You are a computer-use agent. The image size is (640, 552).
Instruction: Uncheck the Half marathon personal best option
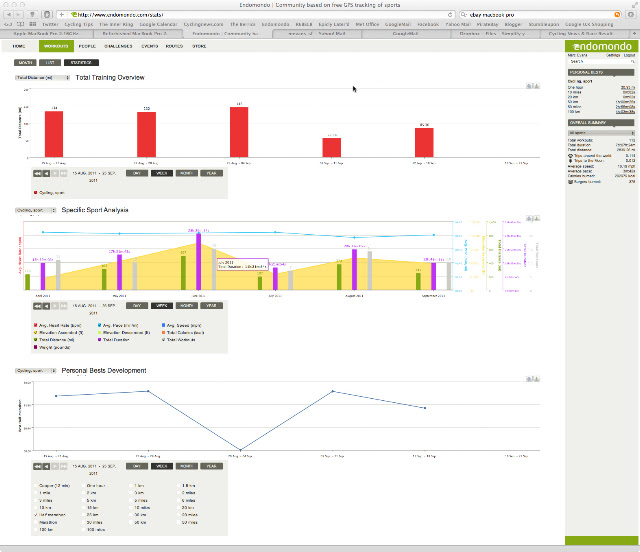point(36,515)
